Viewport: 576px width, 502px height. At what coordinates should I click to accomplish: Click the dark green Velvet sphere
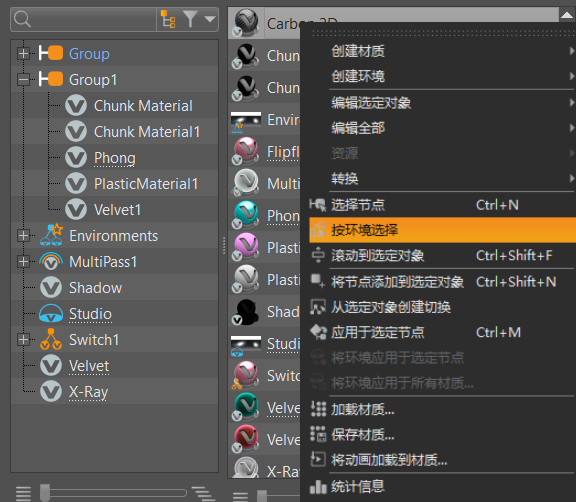[246, 407]
